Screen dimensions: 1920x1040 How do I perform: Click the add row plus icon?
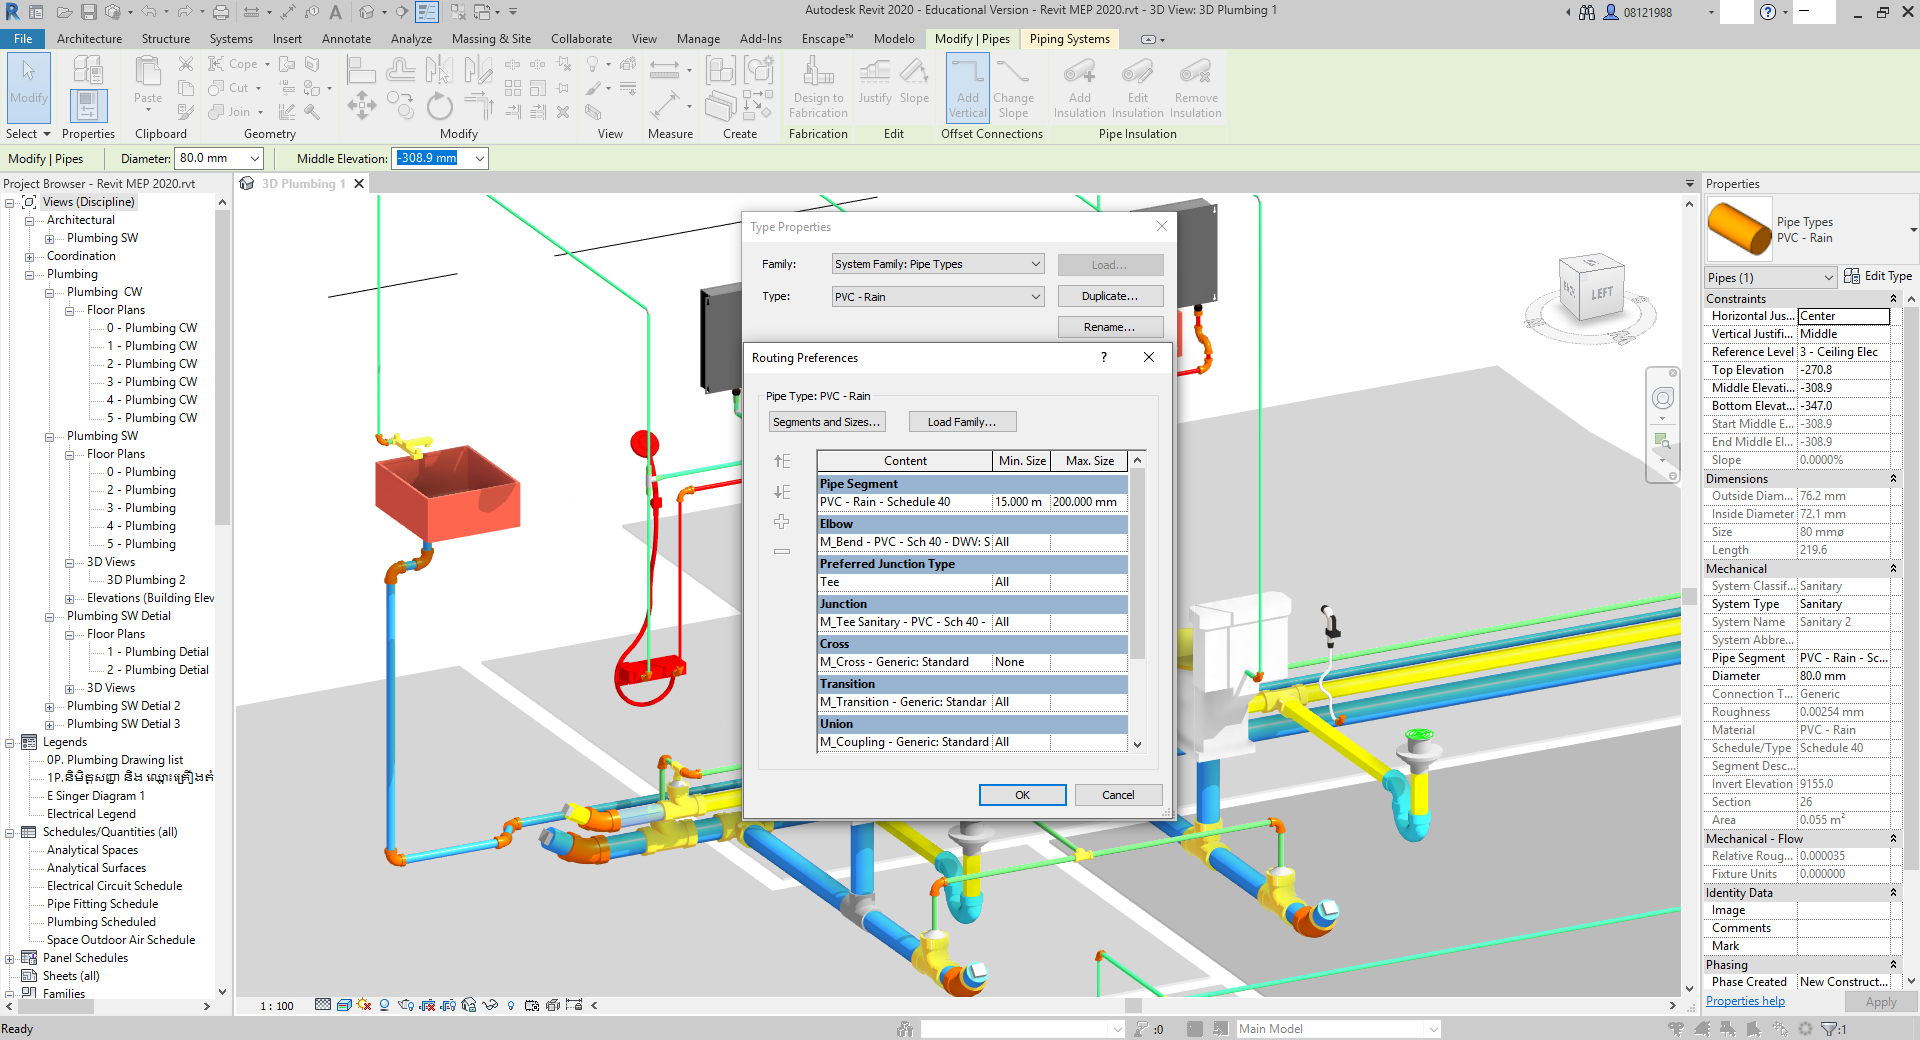[x=782, y=522]
